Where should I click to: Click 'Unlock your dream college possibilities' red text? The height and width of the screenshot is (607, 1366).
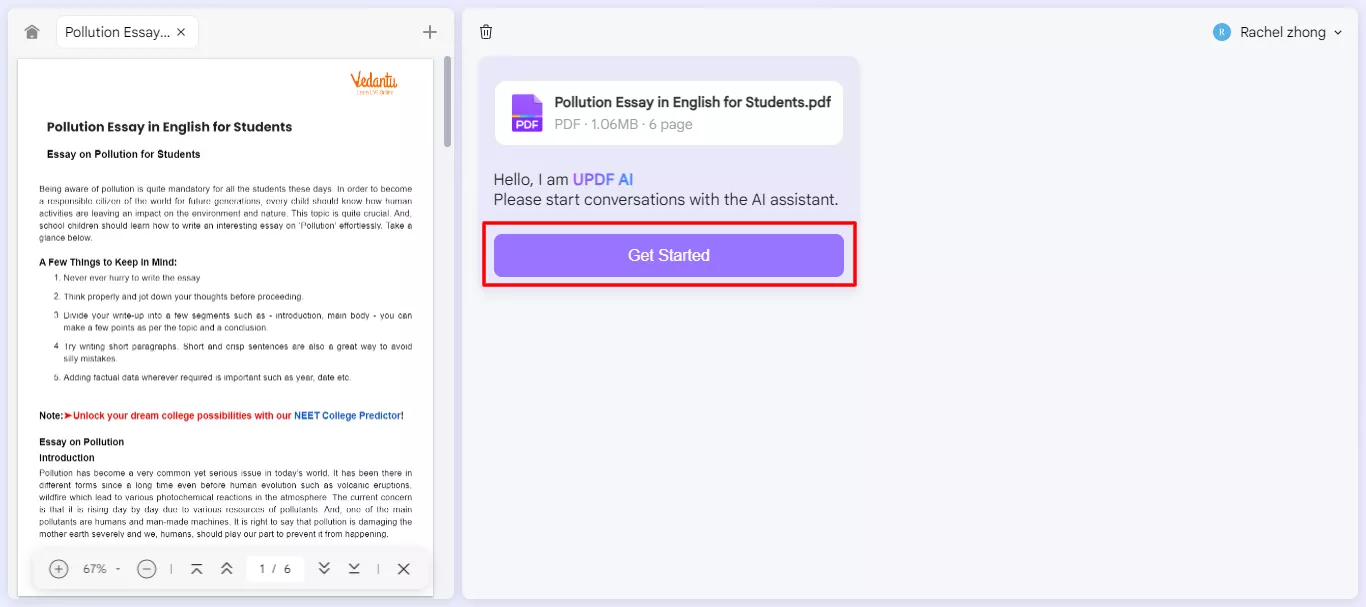[182, 415]
